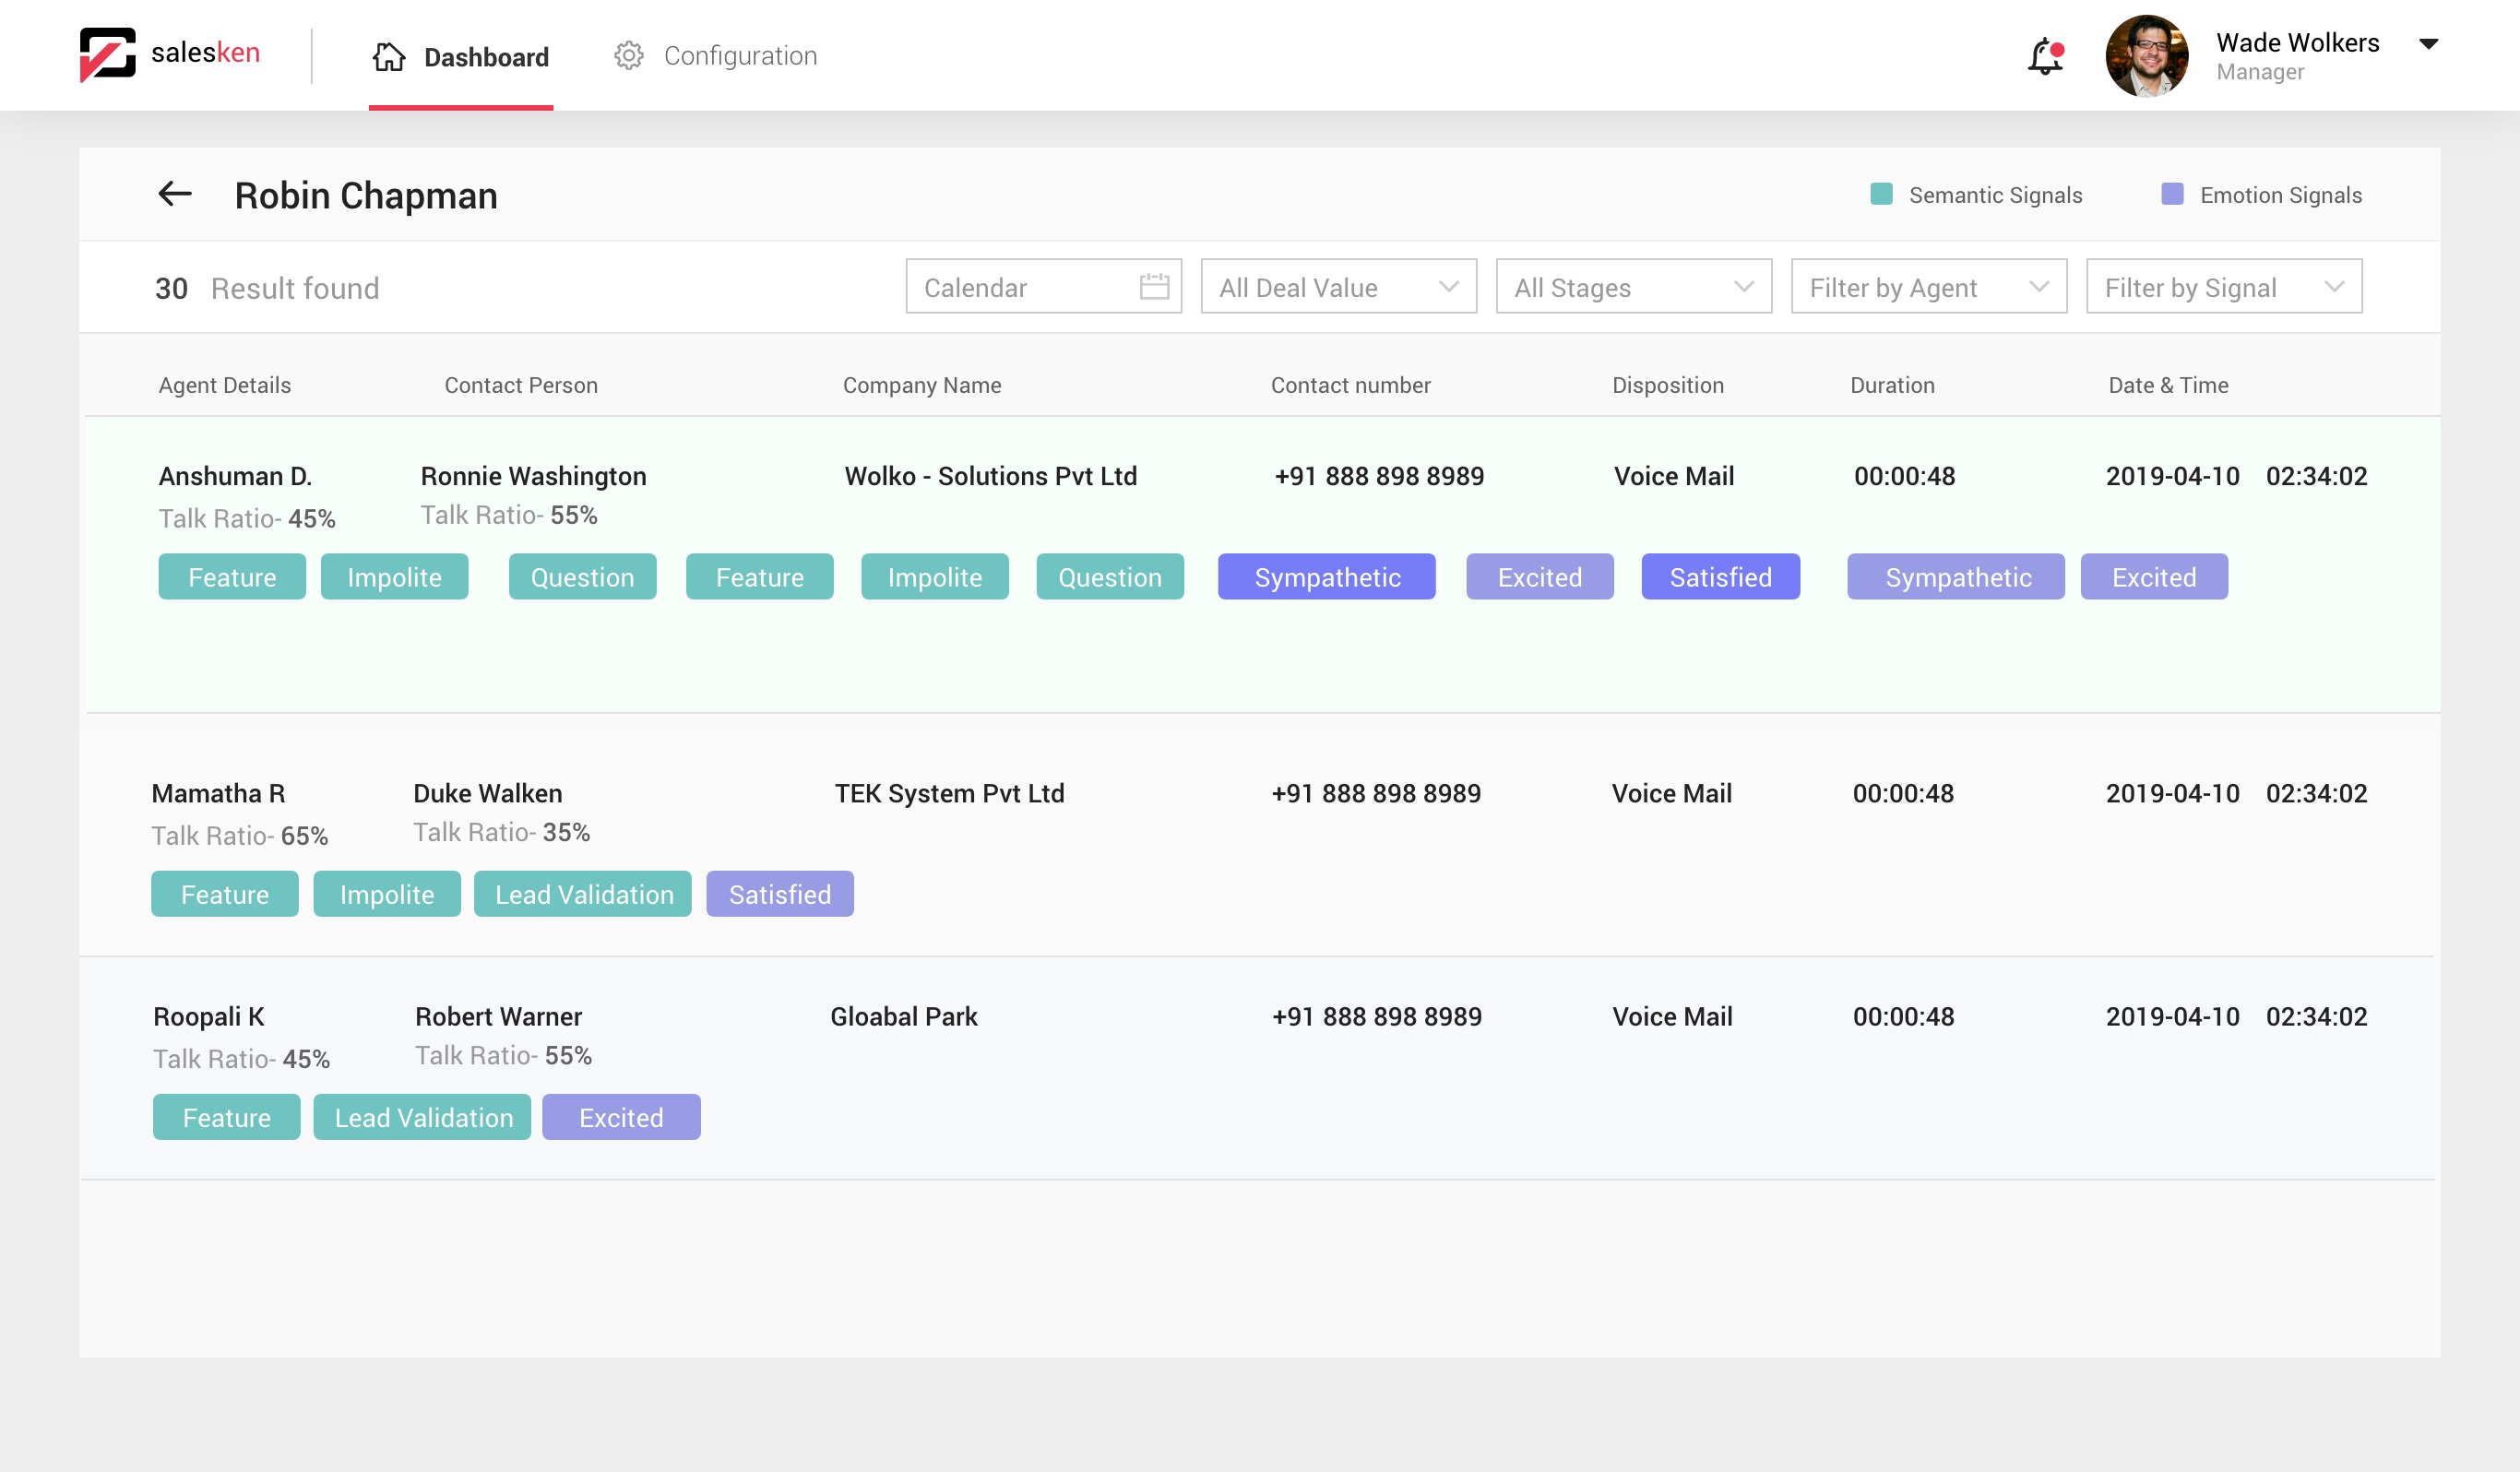The height and width of the screenshot is (1472, 2520).
Task: Open the notifications bell
Action: point(2045,56)
